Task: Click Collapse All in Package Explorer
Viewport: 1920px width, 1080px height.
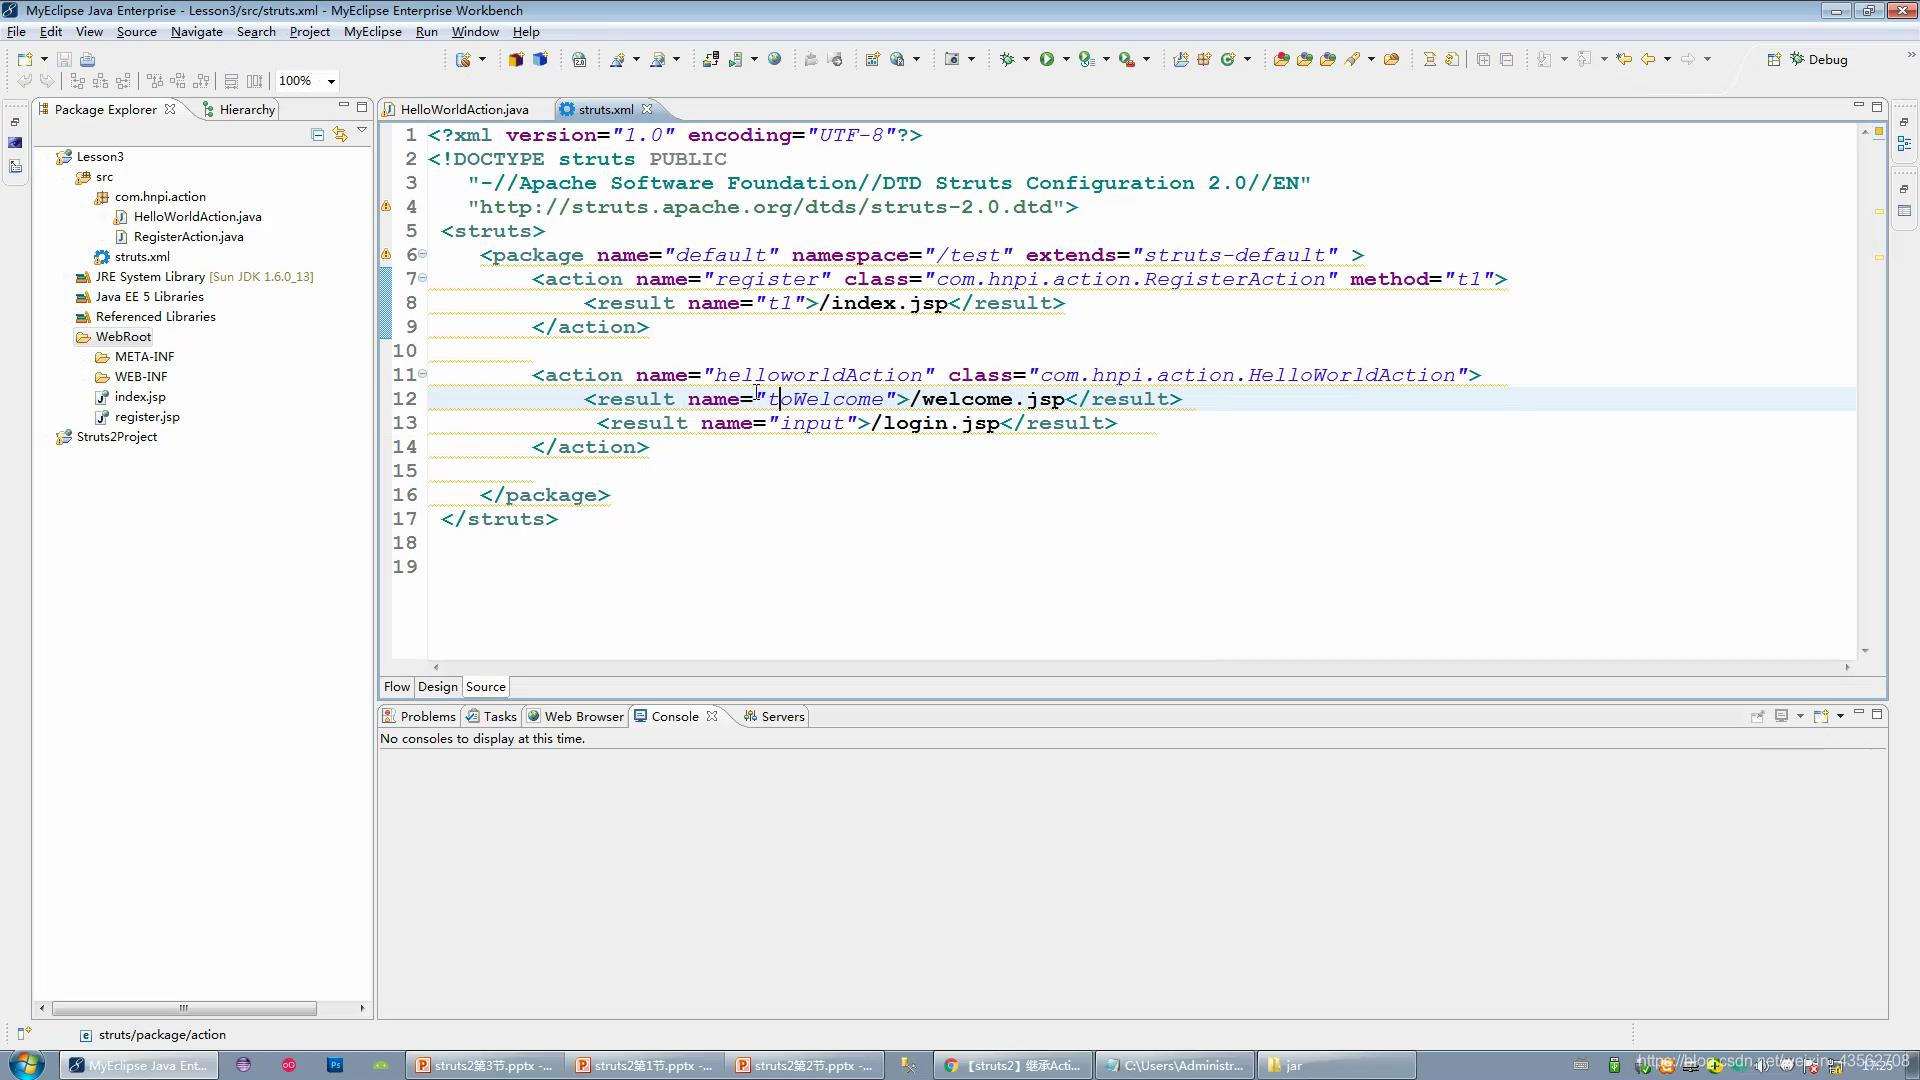Action: [317, 134]
